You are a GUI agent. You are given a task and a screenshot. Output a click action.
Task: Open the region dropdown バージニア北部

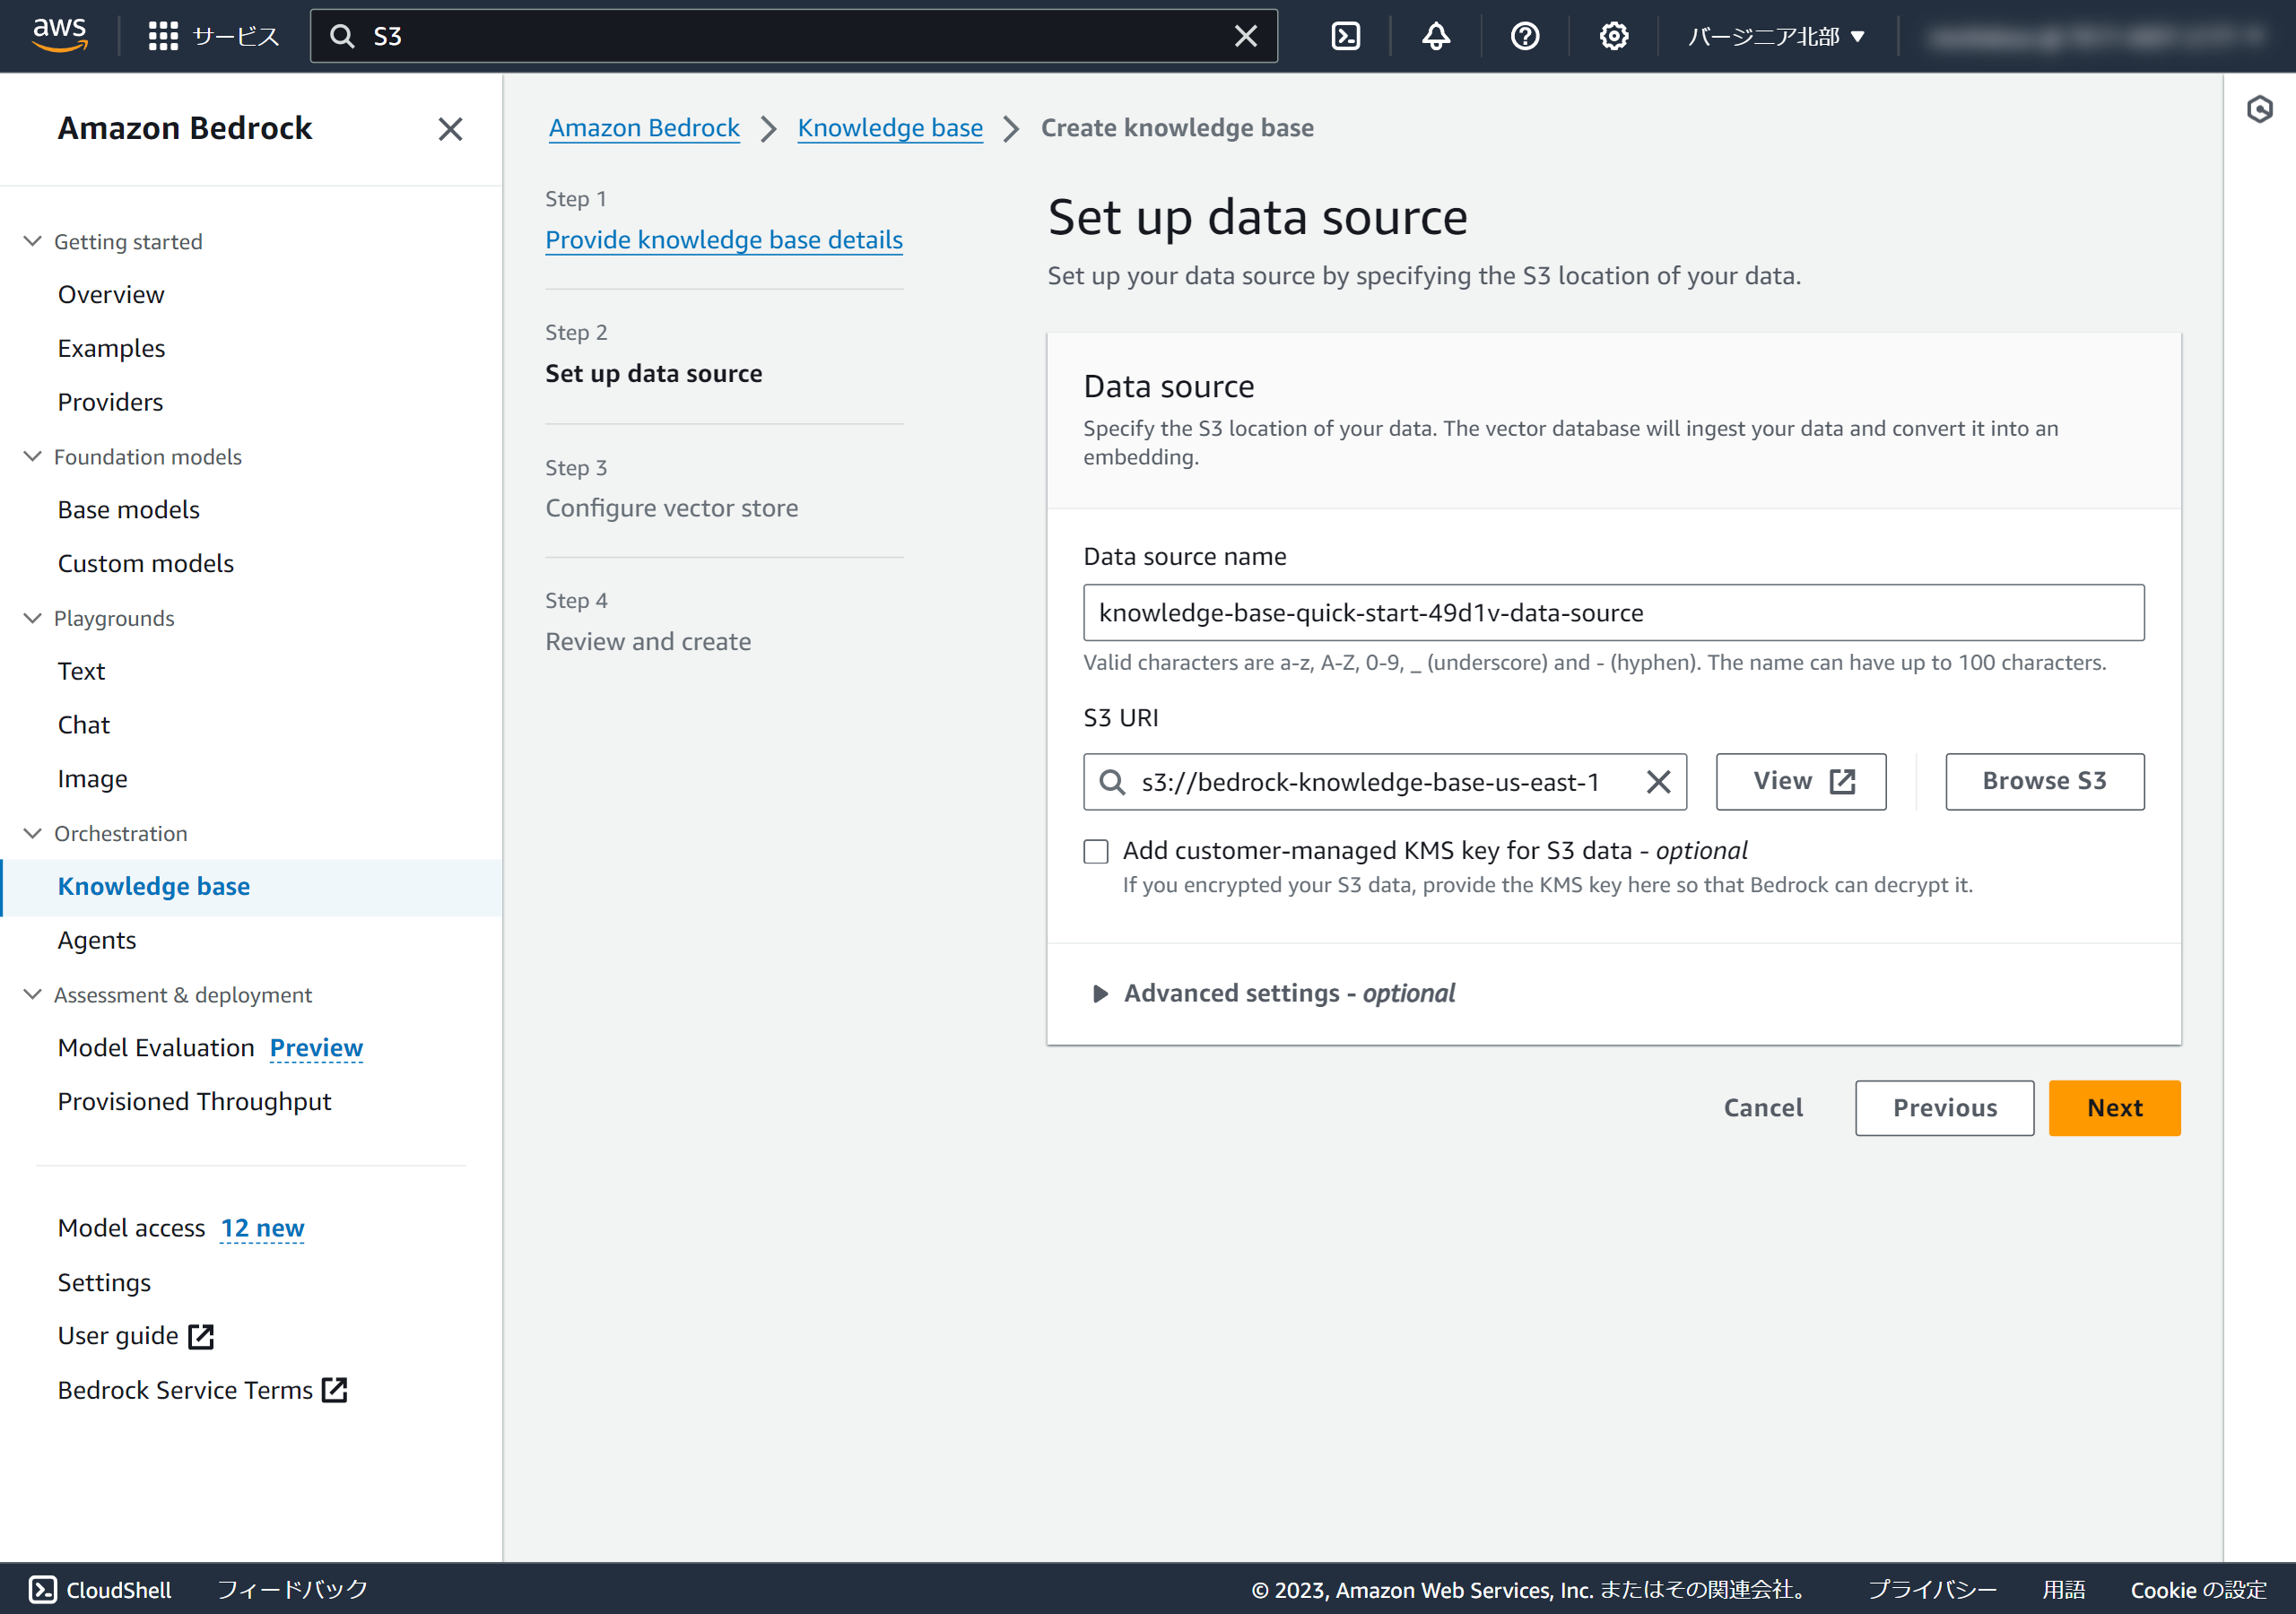[1776, 36]
